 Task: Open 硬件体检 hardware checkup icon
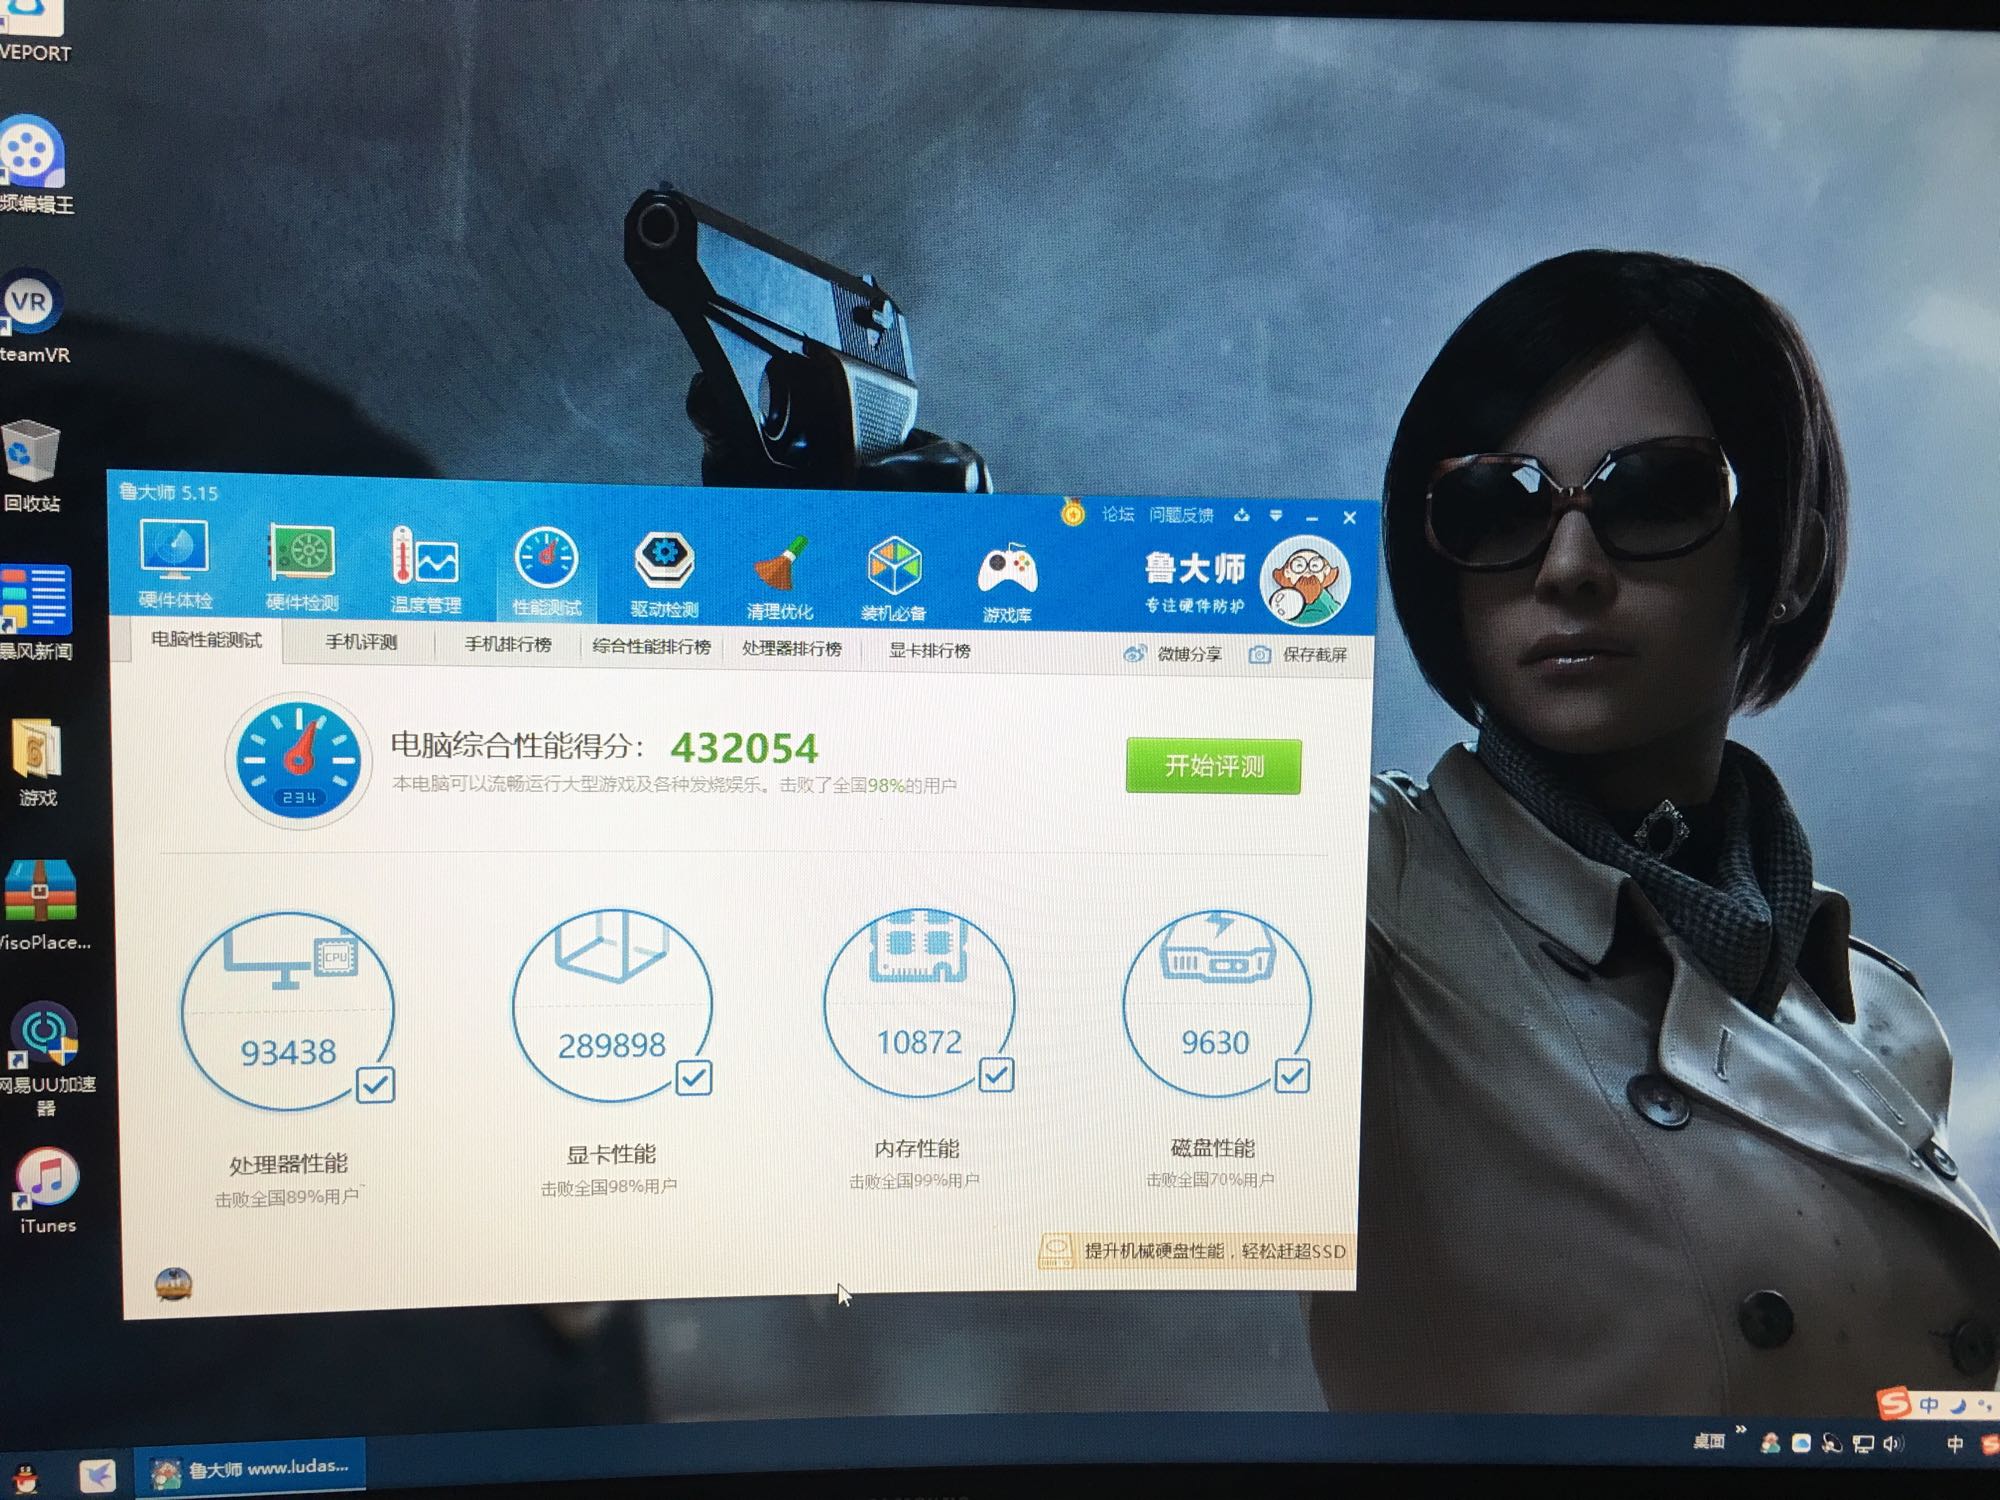click(174, 562)
